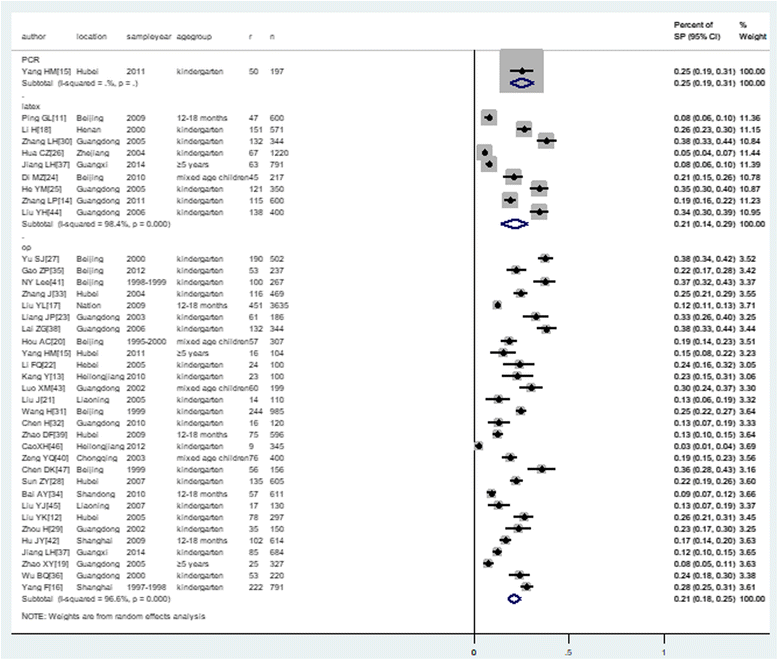Click author 'Zhang LP[14]'

click(x=47, y=200)
